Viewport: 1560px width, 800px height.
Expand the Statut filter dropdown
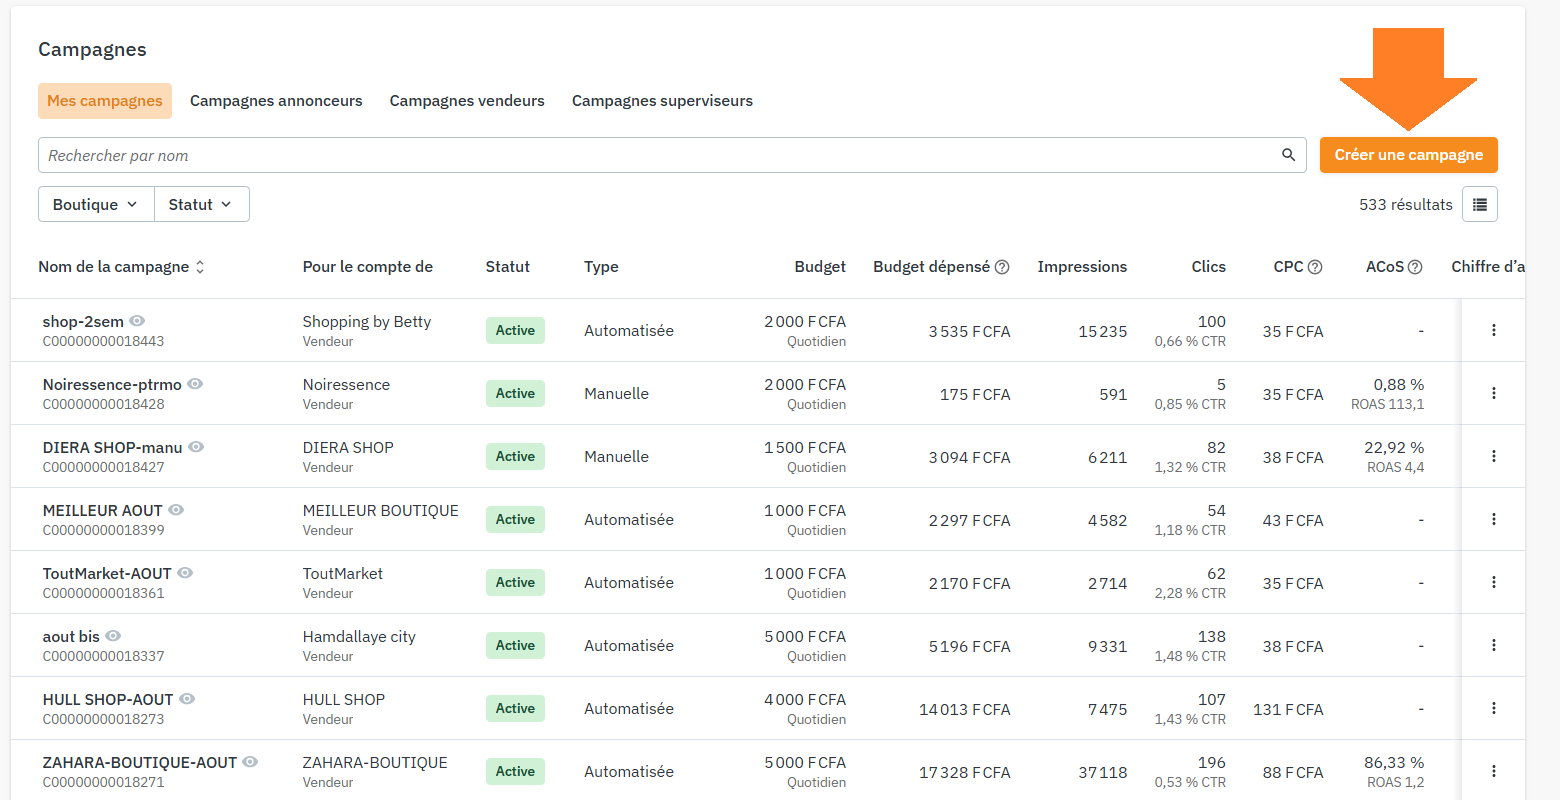[201, 204]
